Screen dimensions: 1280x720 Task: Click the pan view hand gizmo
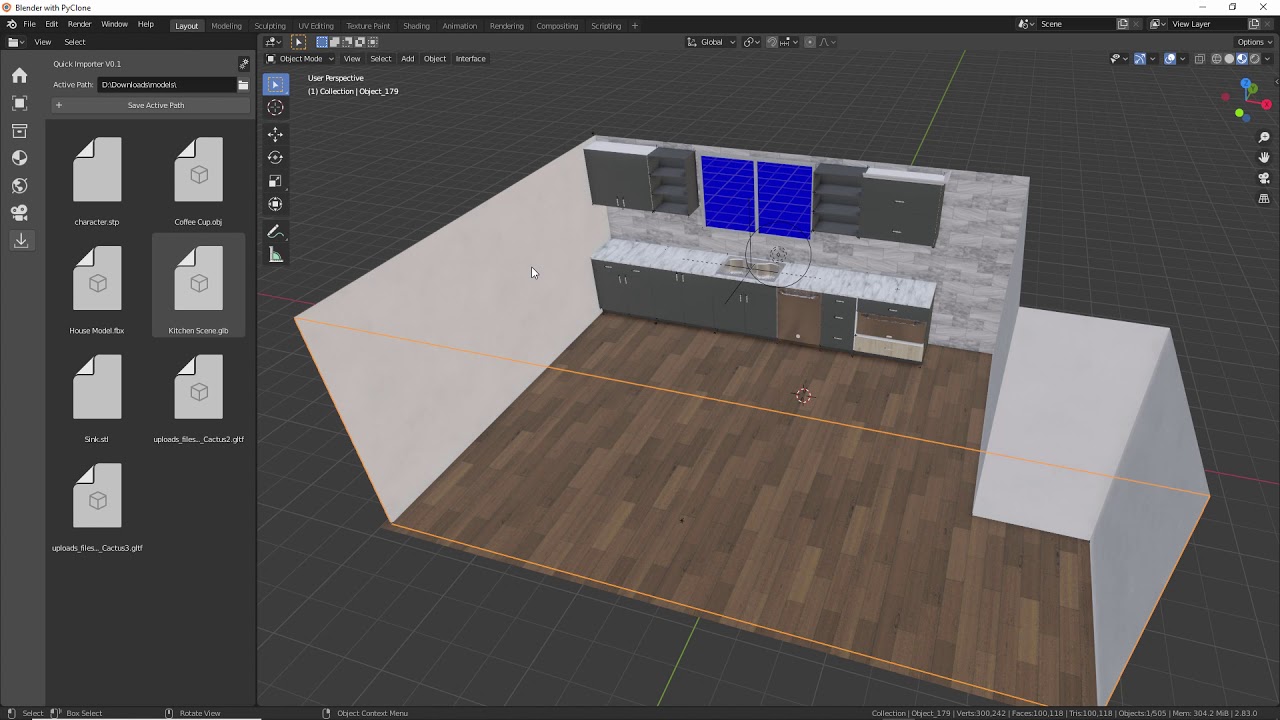1264,157
